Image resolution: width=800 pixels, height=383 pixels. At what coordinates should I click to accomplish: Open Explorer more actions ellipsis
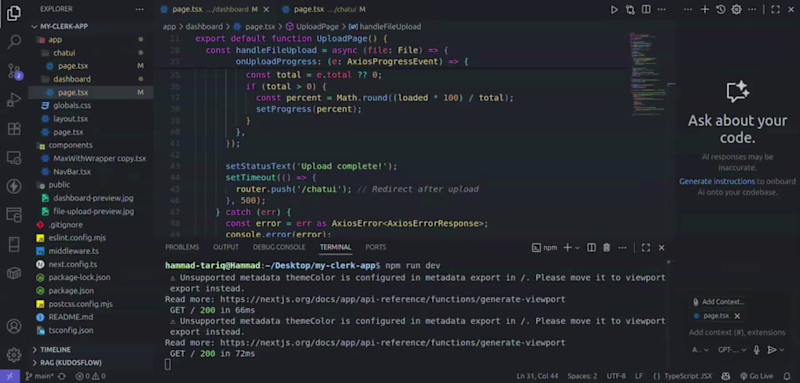[x=139, y=9]
